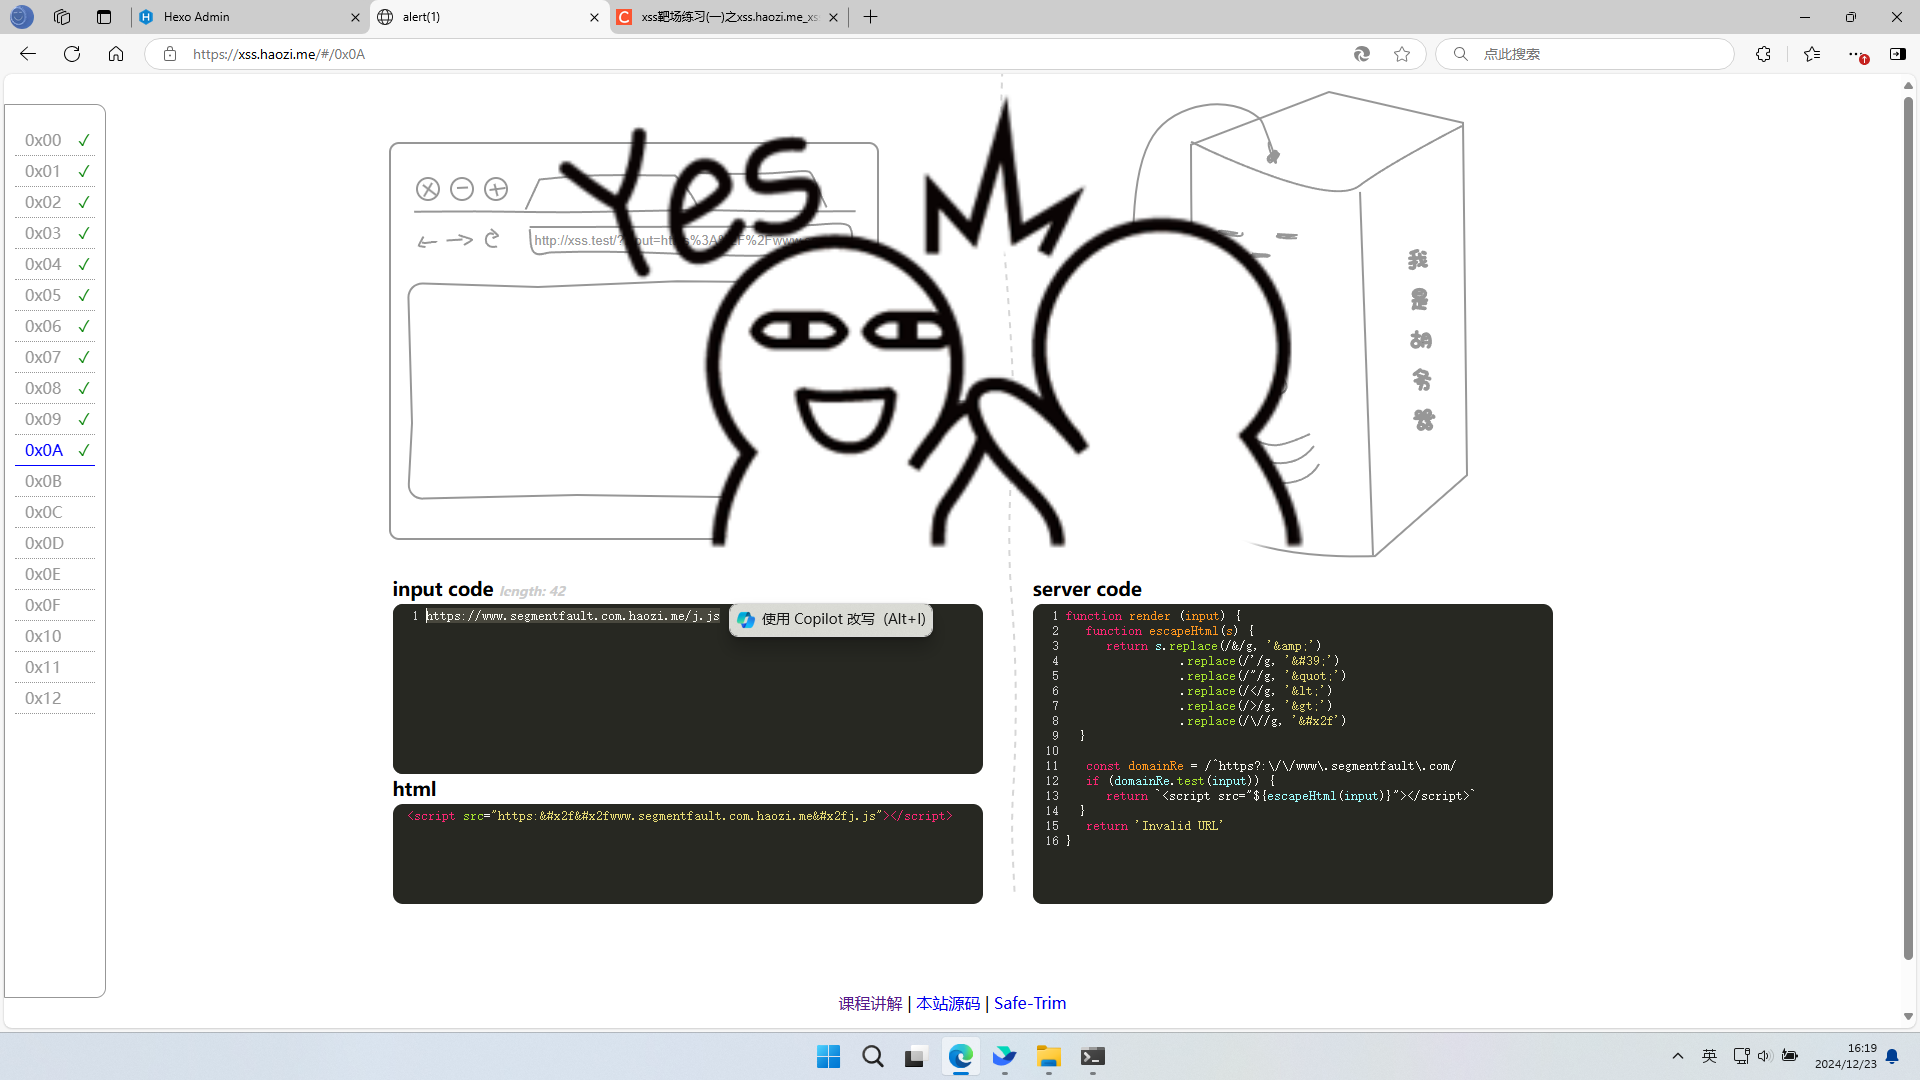Screen dimensions: 1920x1080
Task: Click the sync icon beside favorite star
Action: pyautogui.click(x=1361, y=54)
